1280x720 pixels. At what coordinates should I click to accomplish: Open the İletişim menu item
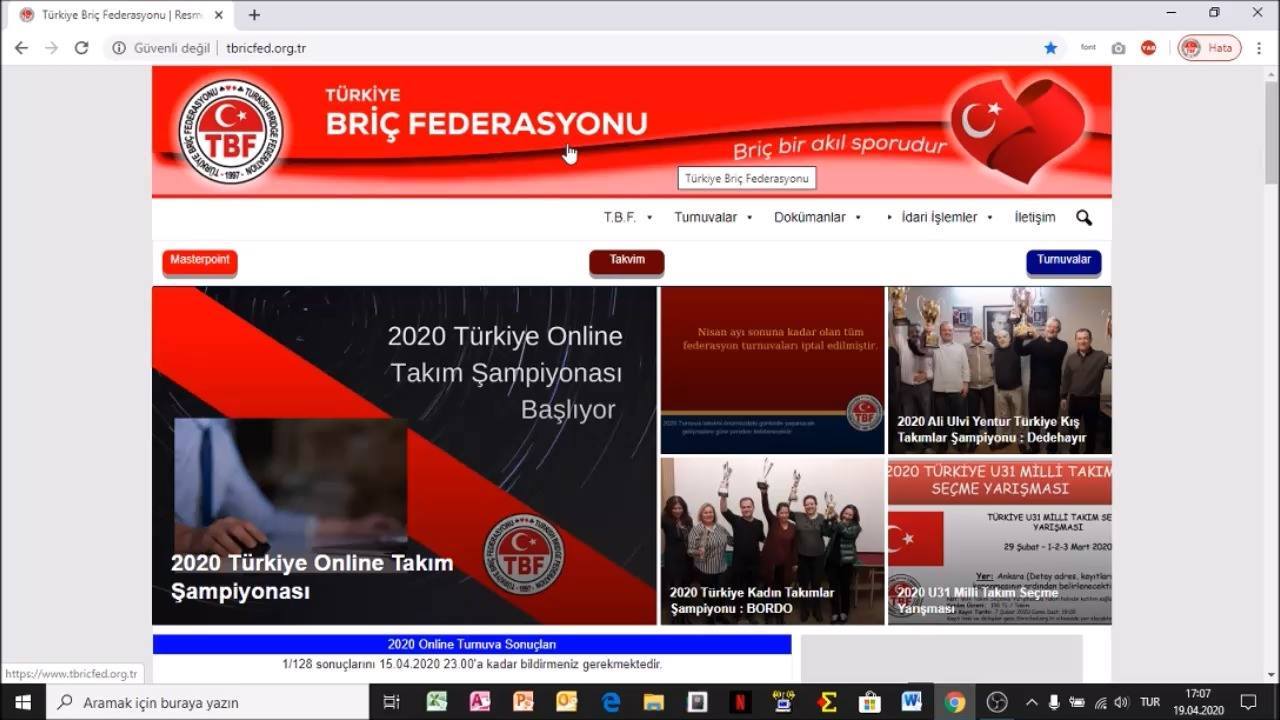pos(1035,217)
